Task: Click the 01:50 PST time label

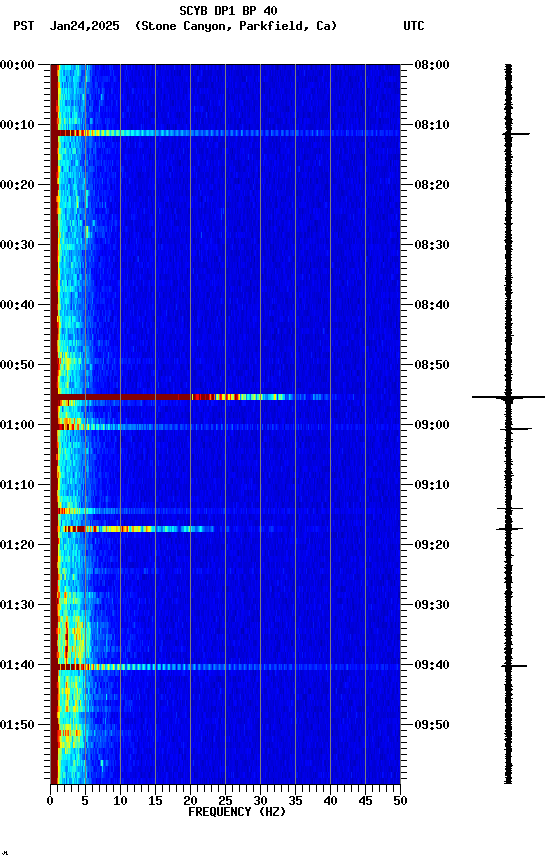Action: tap(17, 725)
